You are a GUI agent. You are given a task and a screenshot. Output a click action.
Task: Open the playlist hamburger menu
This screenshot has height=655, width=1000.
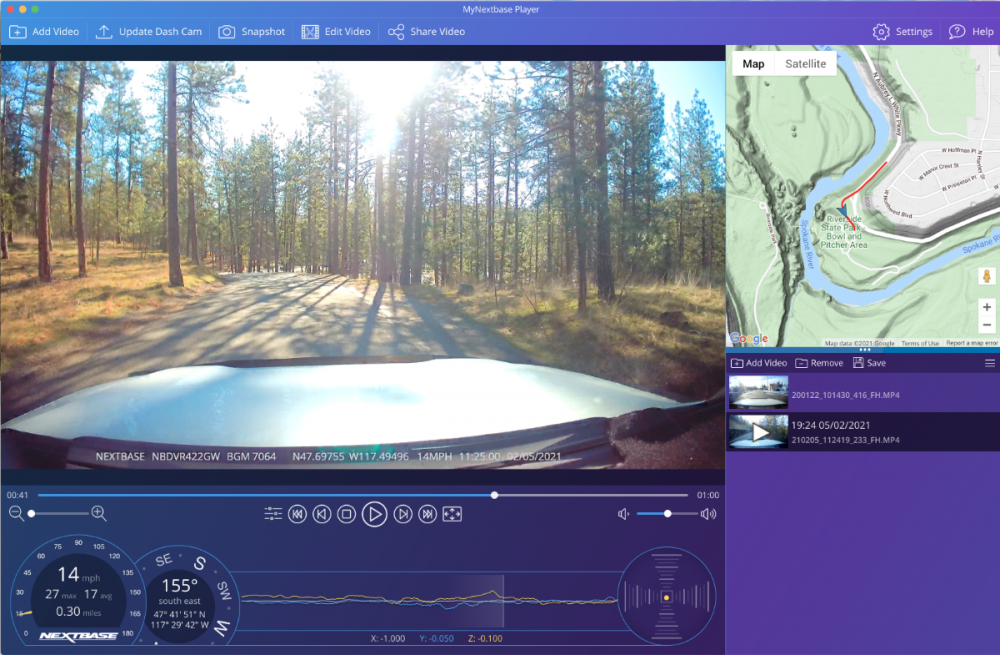pos(990,363)
